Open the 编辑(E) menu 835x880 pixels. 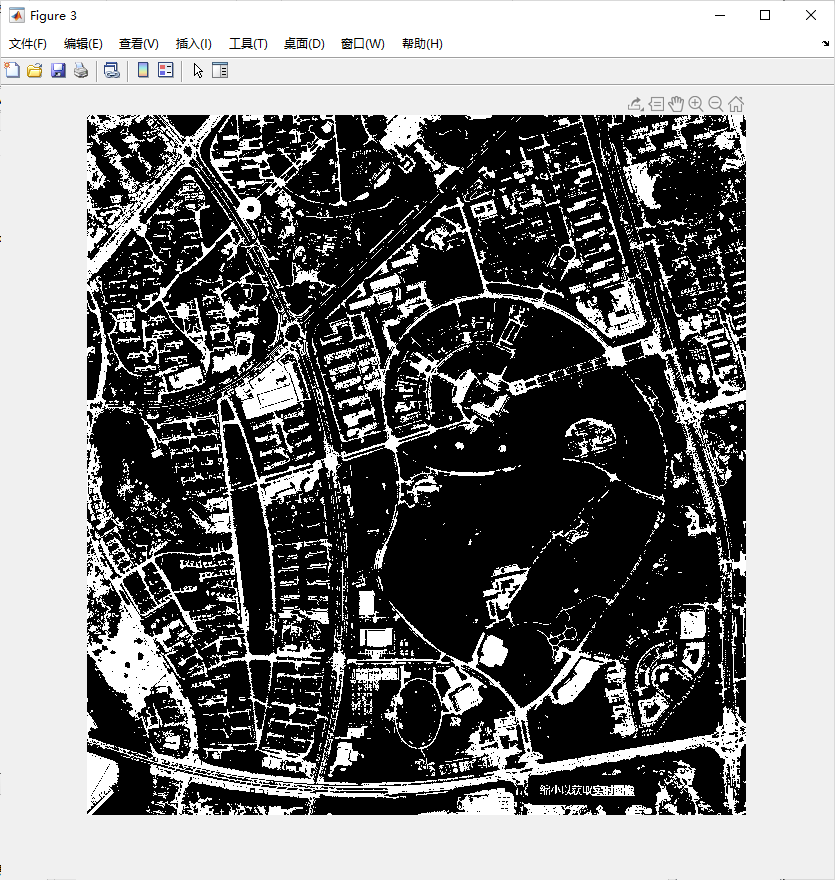pos(83,44)
